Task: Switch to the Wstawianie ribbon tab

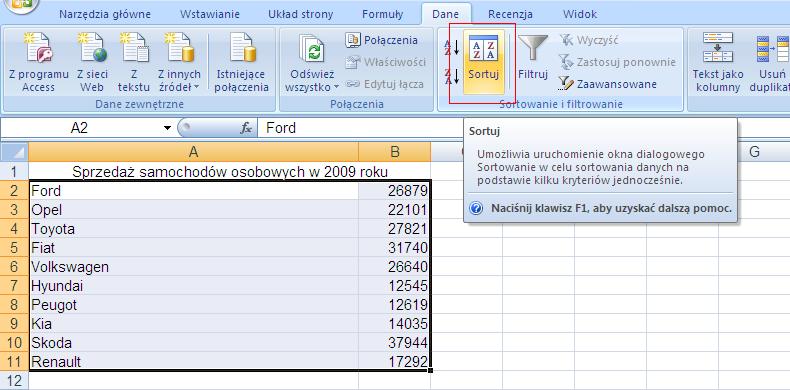Action: pyautogui.click(x=210, y=14)
